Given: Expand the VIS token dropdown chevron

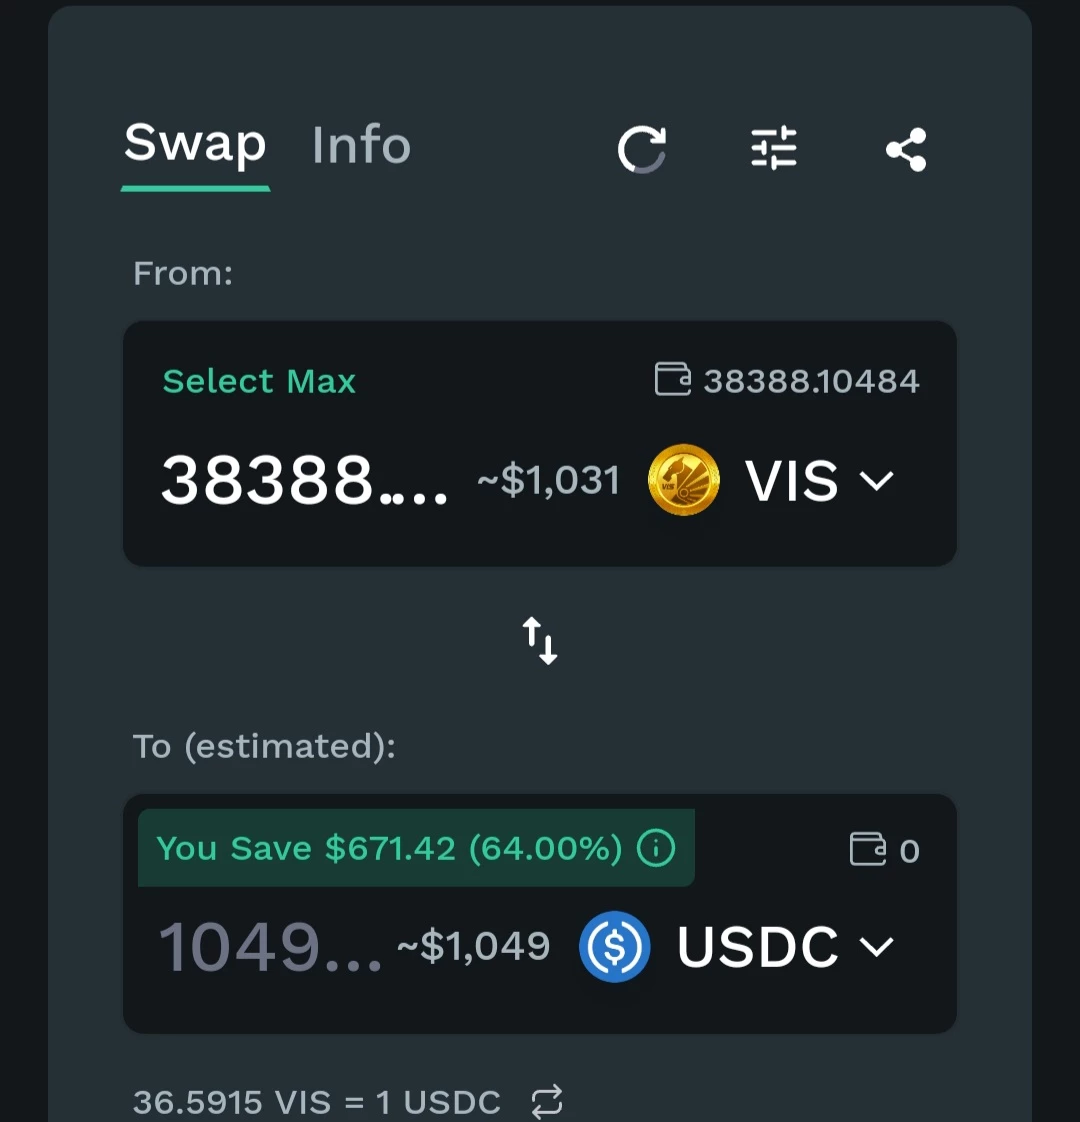Looking at the screenshot, I should pyautogui.click(x=876, y=480).
